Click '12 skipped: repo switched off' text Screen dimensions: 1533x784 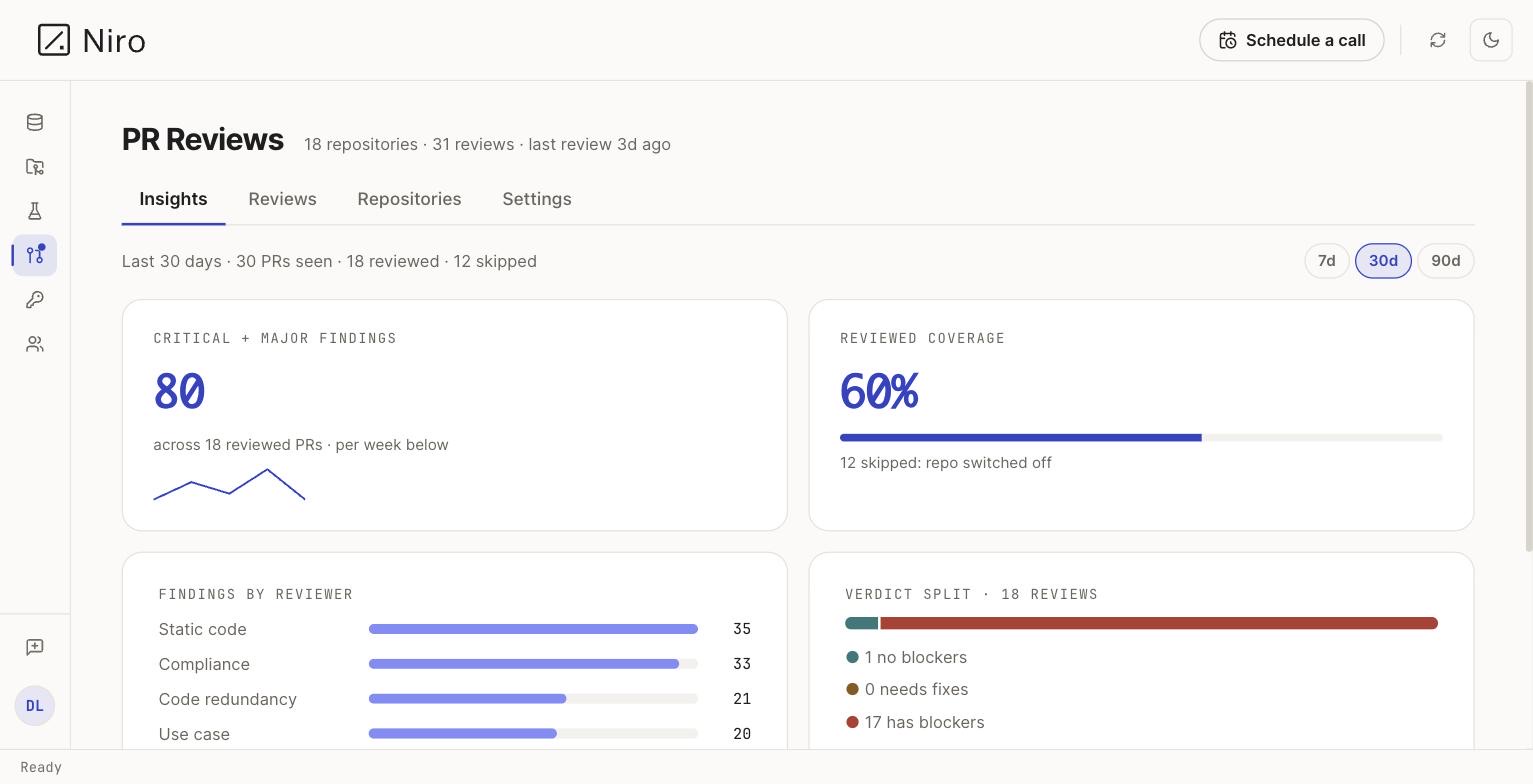[946, 463]
